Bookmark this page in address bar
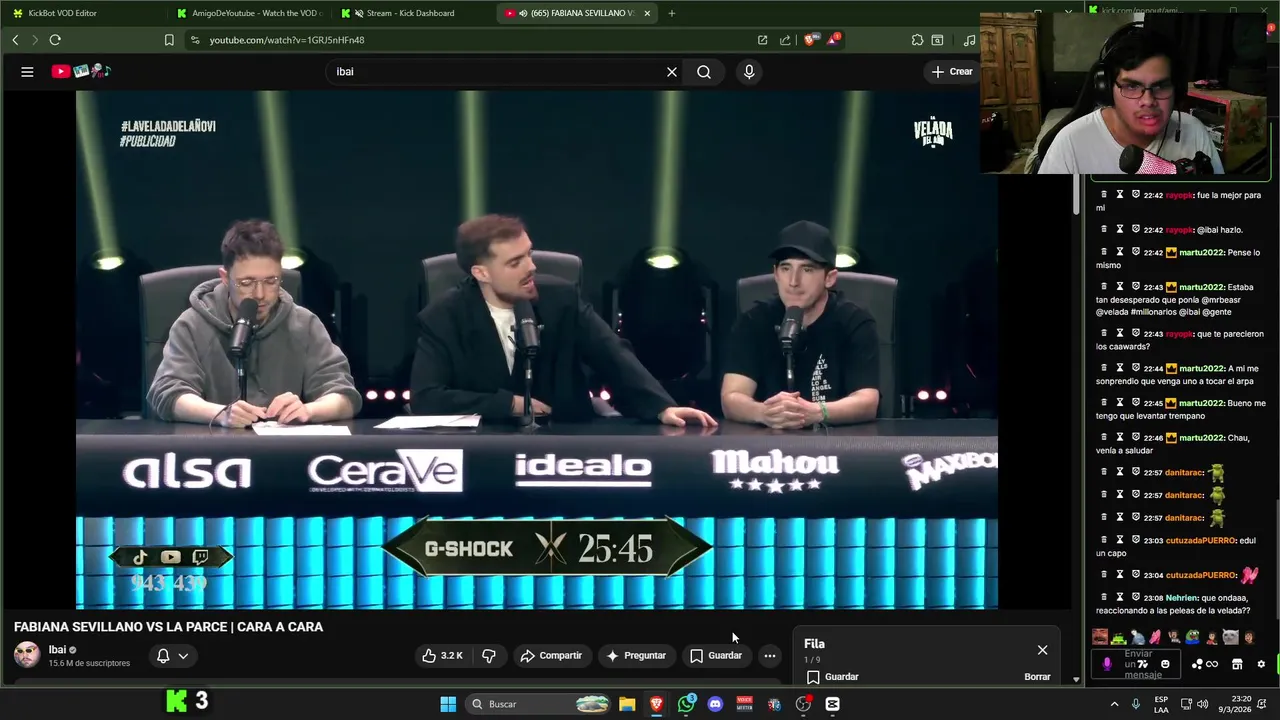Viewport: 1280px width, 720px height. (169, 40)
